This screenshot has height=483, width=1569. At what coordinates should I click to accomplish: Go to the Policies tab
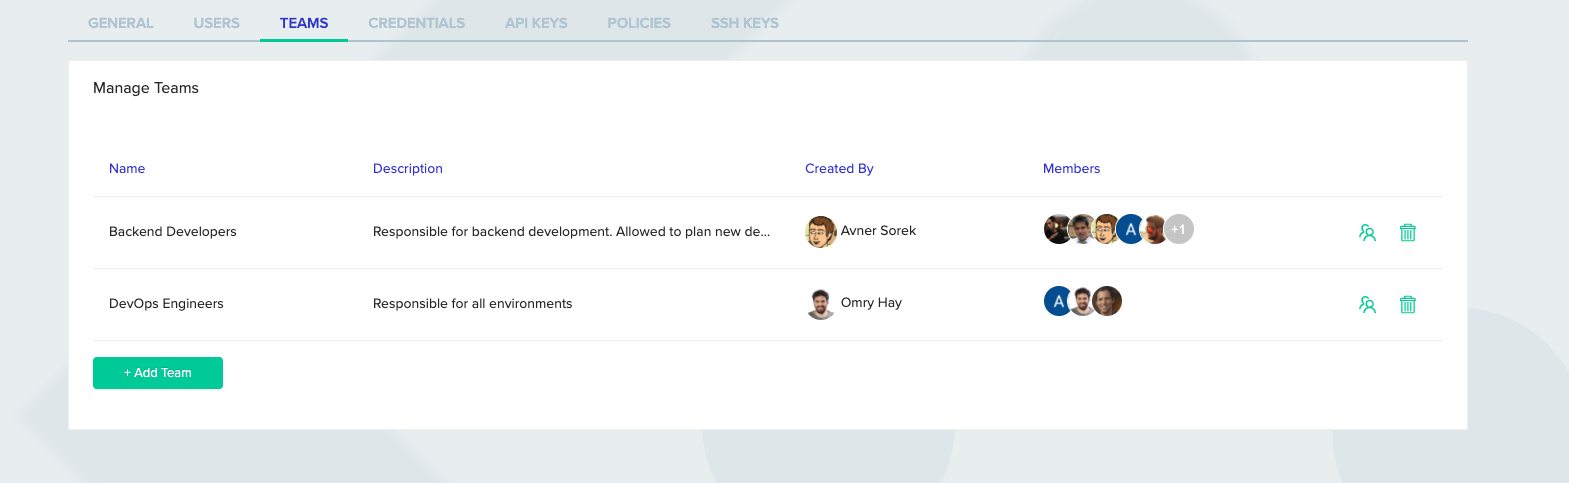point(639,23)
